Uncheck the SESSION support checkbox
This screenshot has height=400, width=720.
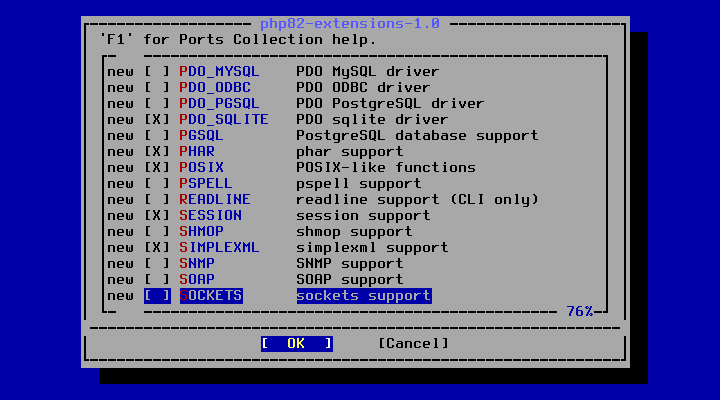click(x=157, y=216)
